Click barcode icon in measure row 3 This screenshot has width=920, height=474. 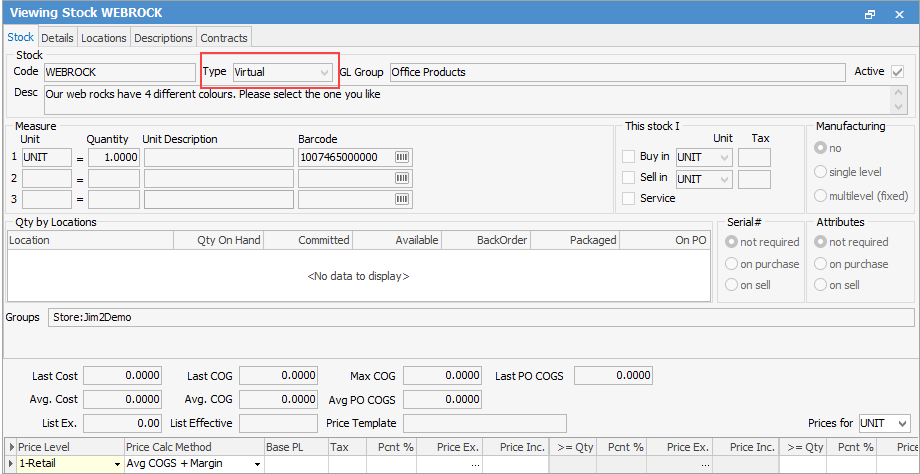coord(403,199)
